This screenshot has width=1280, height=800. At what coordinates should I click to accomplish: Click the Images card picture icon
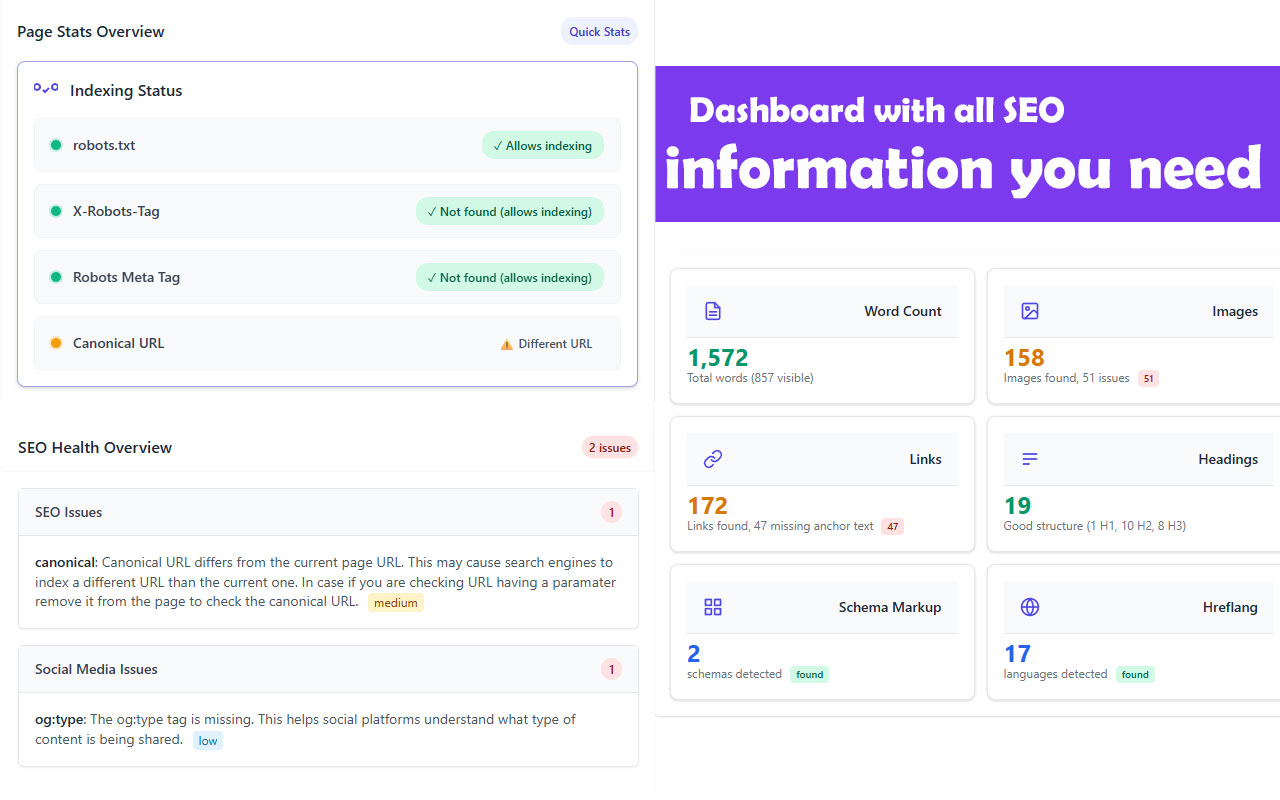point(1030,311)
